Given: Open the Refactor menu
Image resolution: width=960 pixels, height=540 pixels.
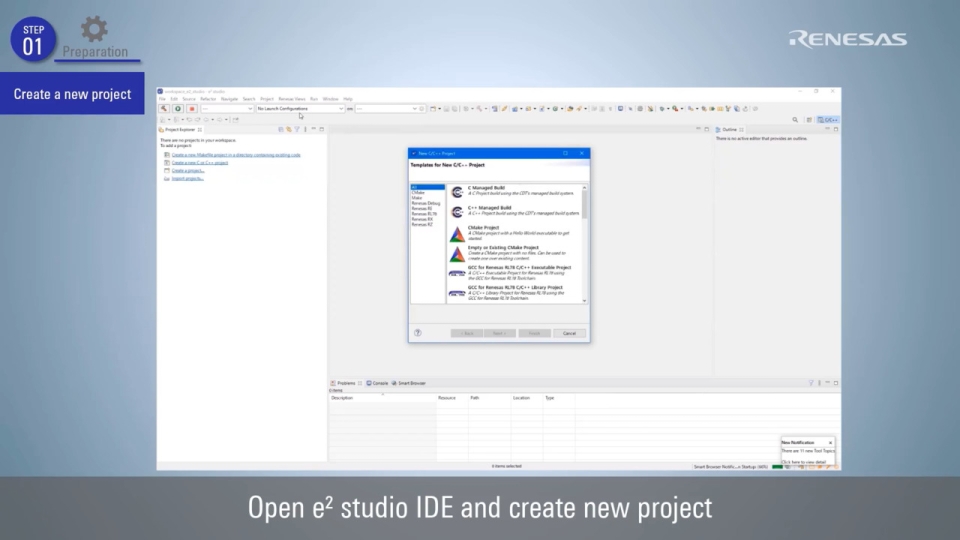Looking at the screenshot, I should coord(208,99).
